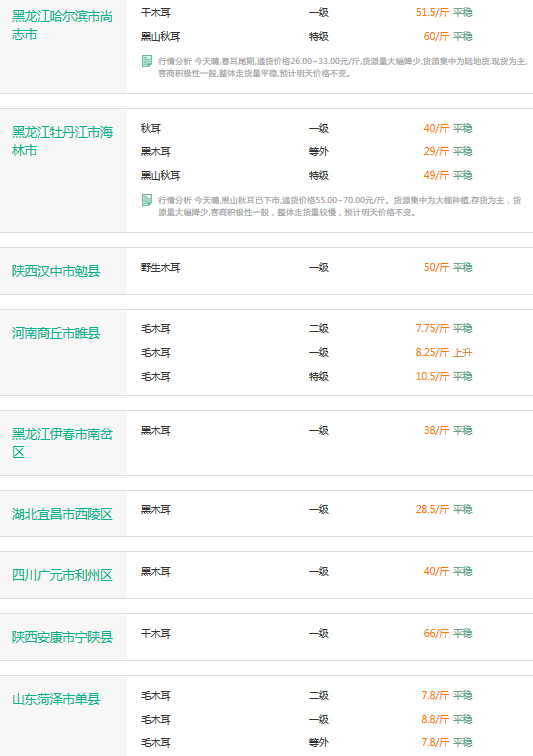Screen dimensions: 533x756
Task: Open the 陕西汉中市勉县 region link
Action: tap(56, 271)
